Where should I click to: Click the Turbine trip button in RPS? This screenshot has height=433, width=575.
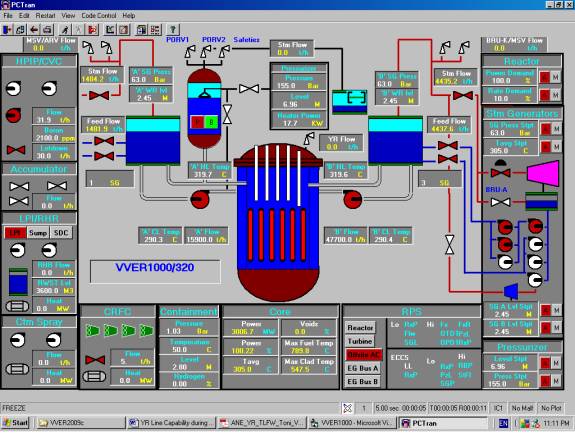[360, 341]
